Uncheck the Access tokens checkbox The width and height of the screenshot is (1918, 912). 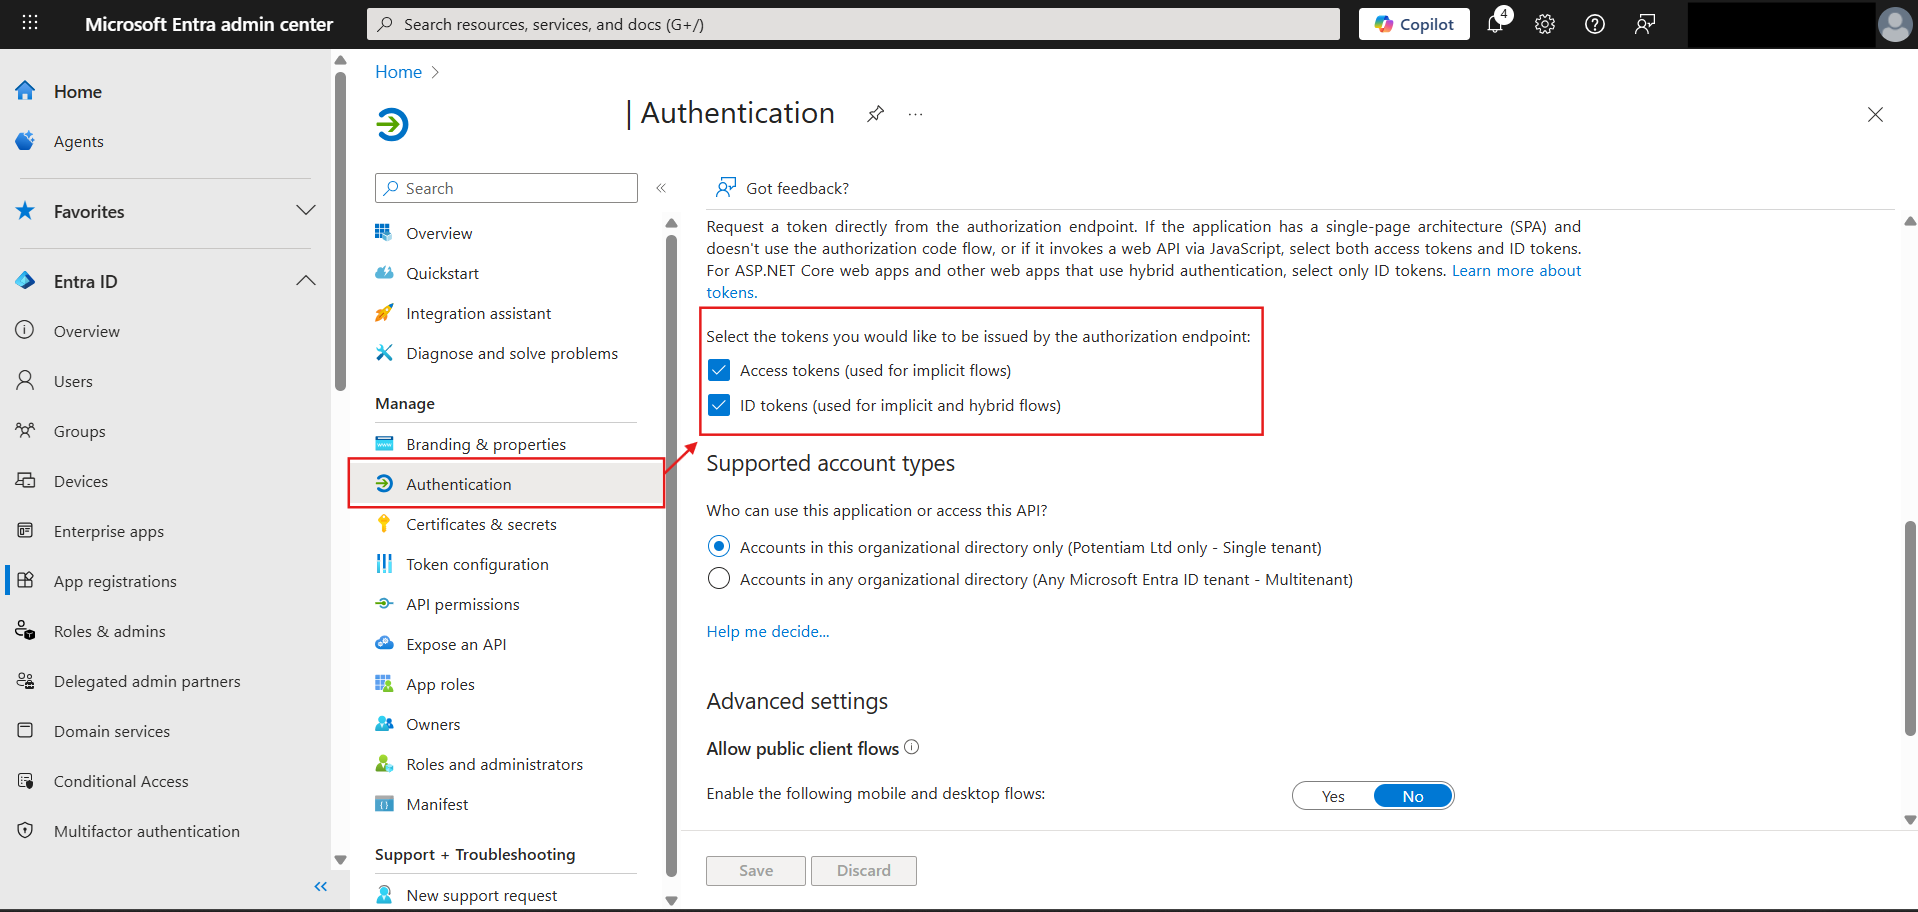pos(719,370)
